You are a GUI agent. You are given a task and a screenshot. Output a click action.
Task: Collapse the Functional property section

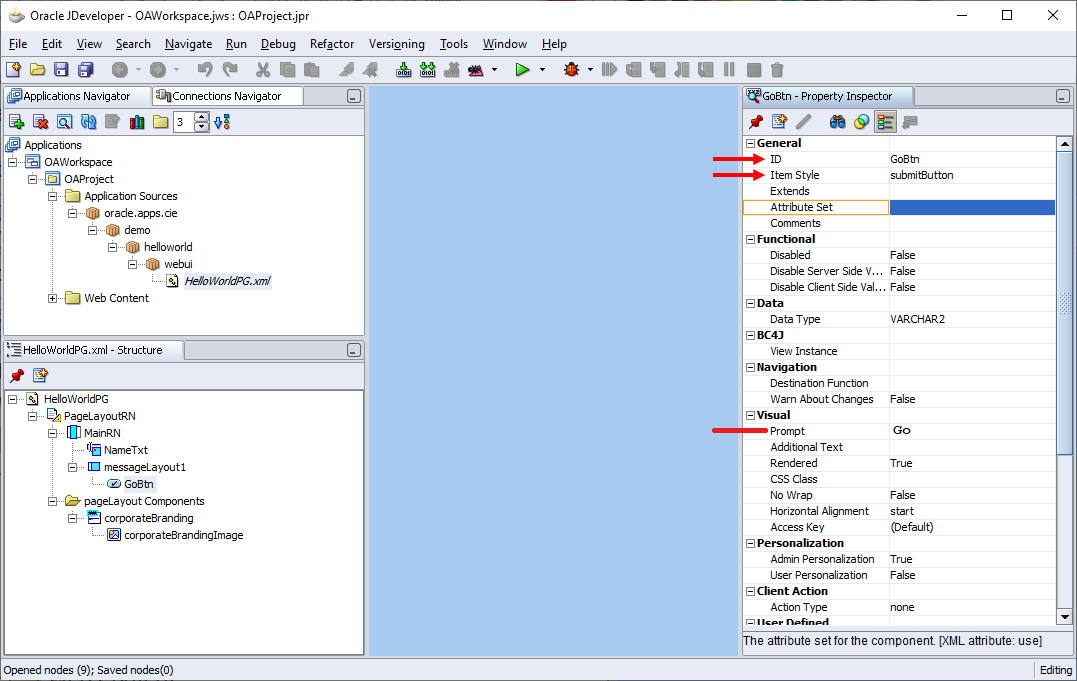[751, 239]
